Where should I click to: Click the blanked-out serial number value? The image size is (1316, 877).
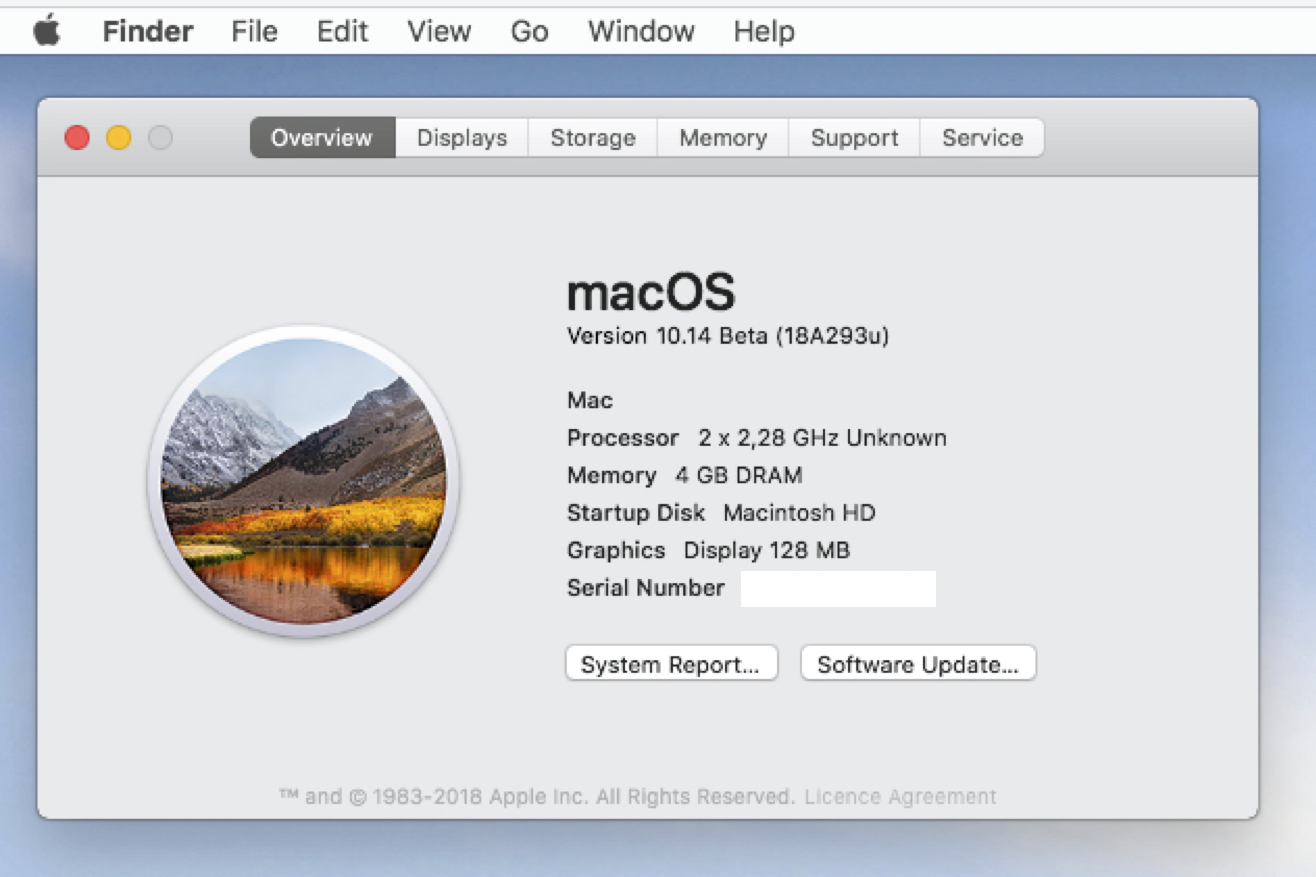click(x=838, y=589)
